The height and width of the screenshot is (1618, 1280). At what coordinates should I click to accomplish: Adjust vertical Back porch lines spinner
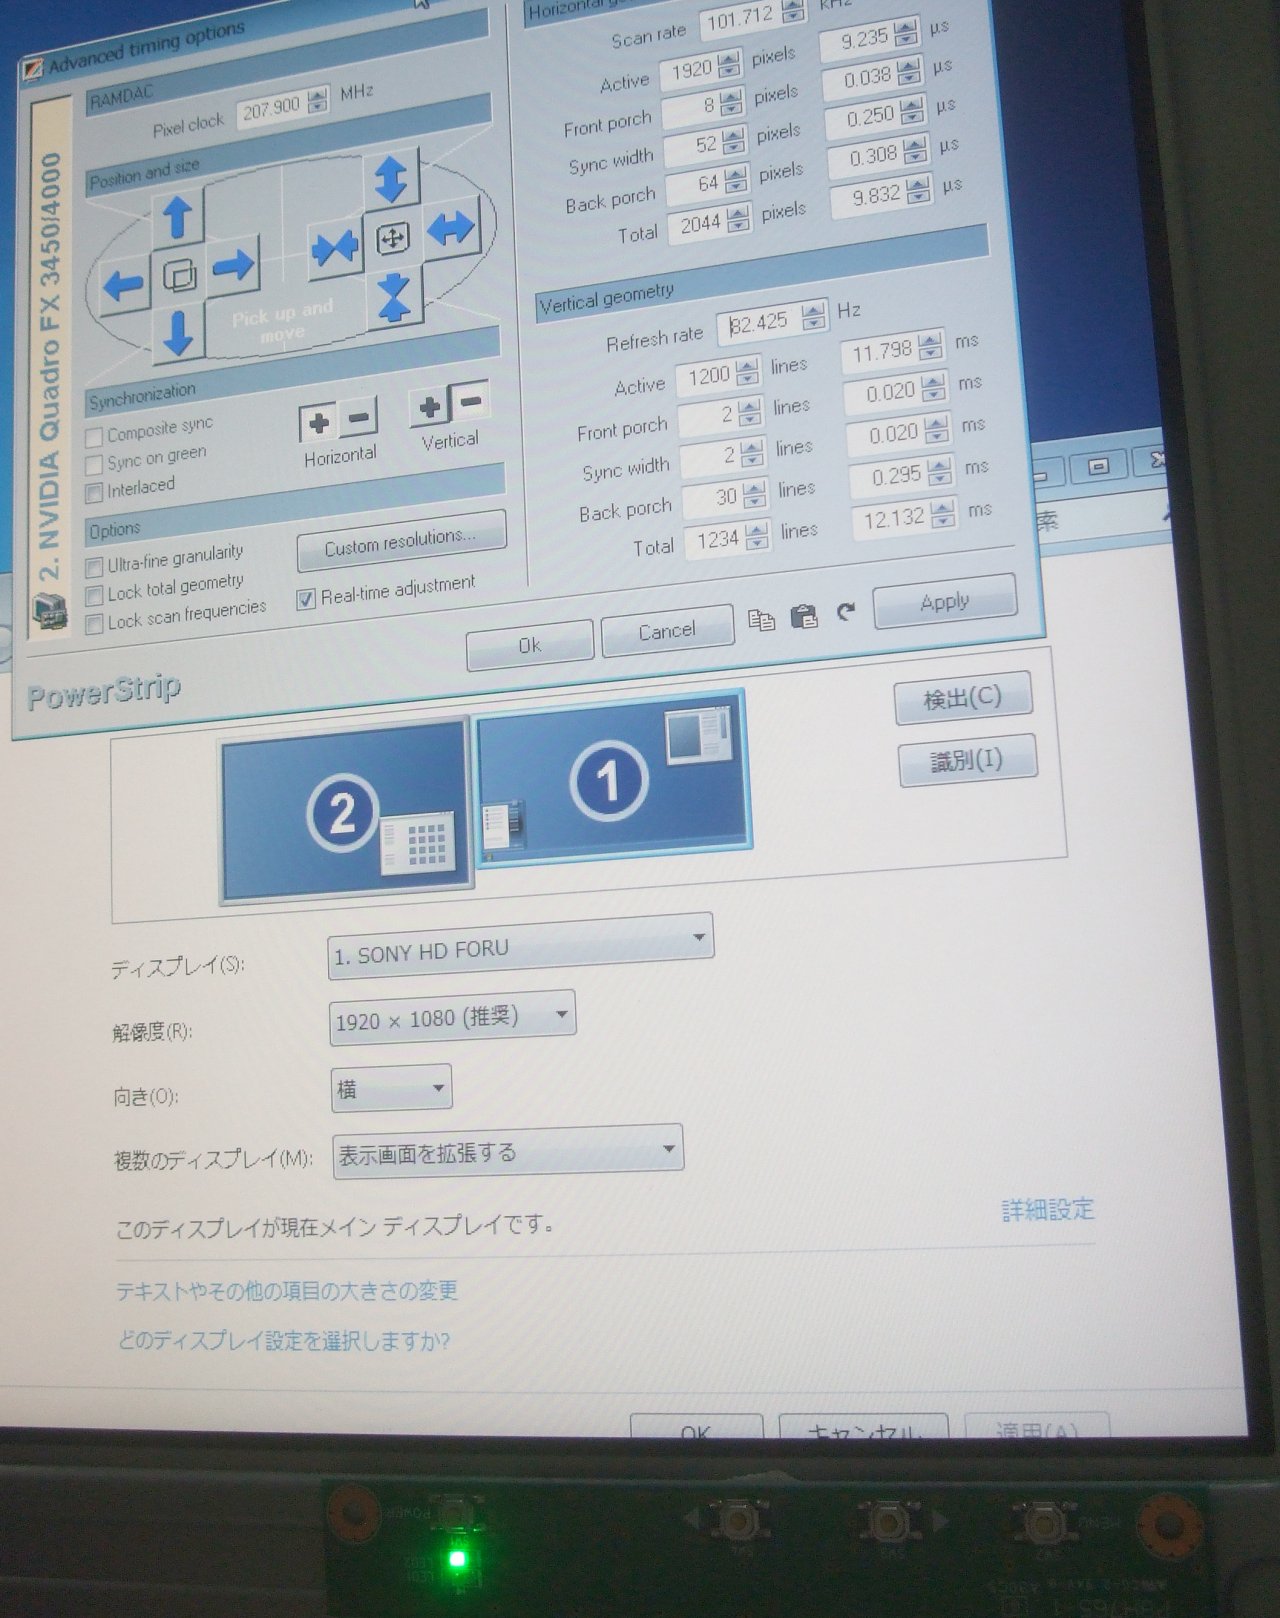pos(755,493)
